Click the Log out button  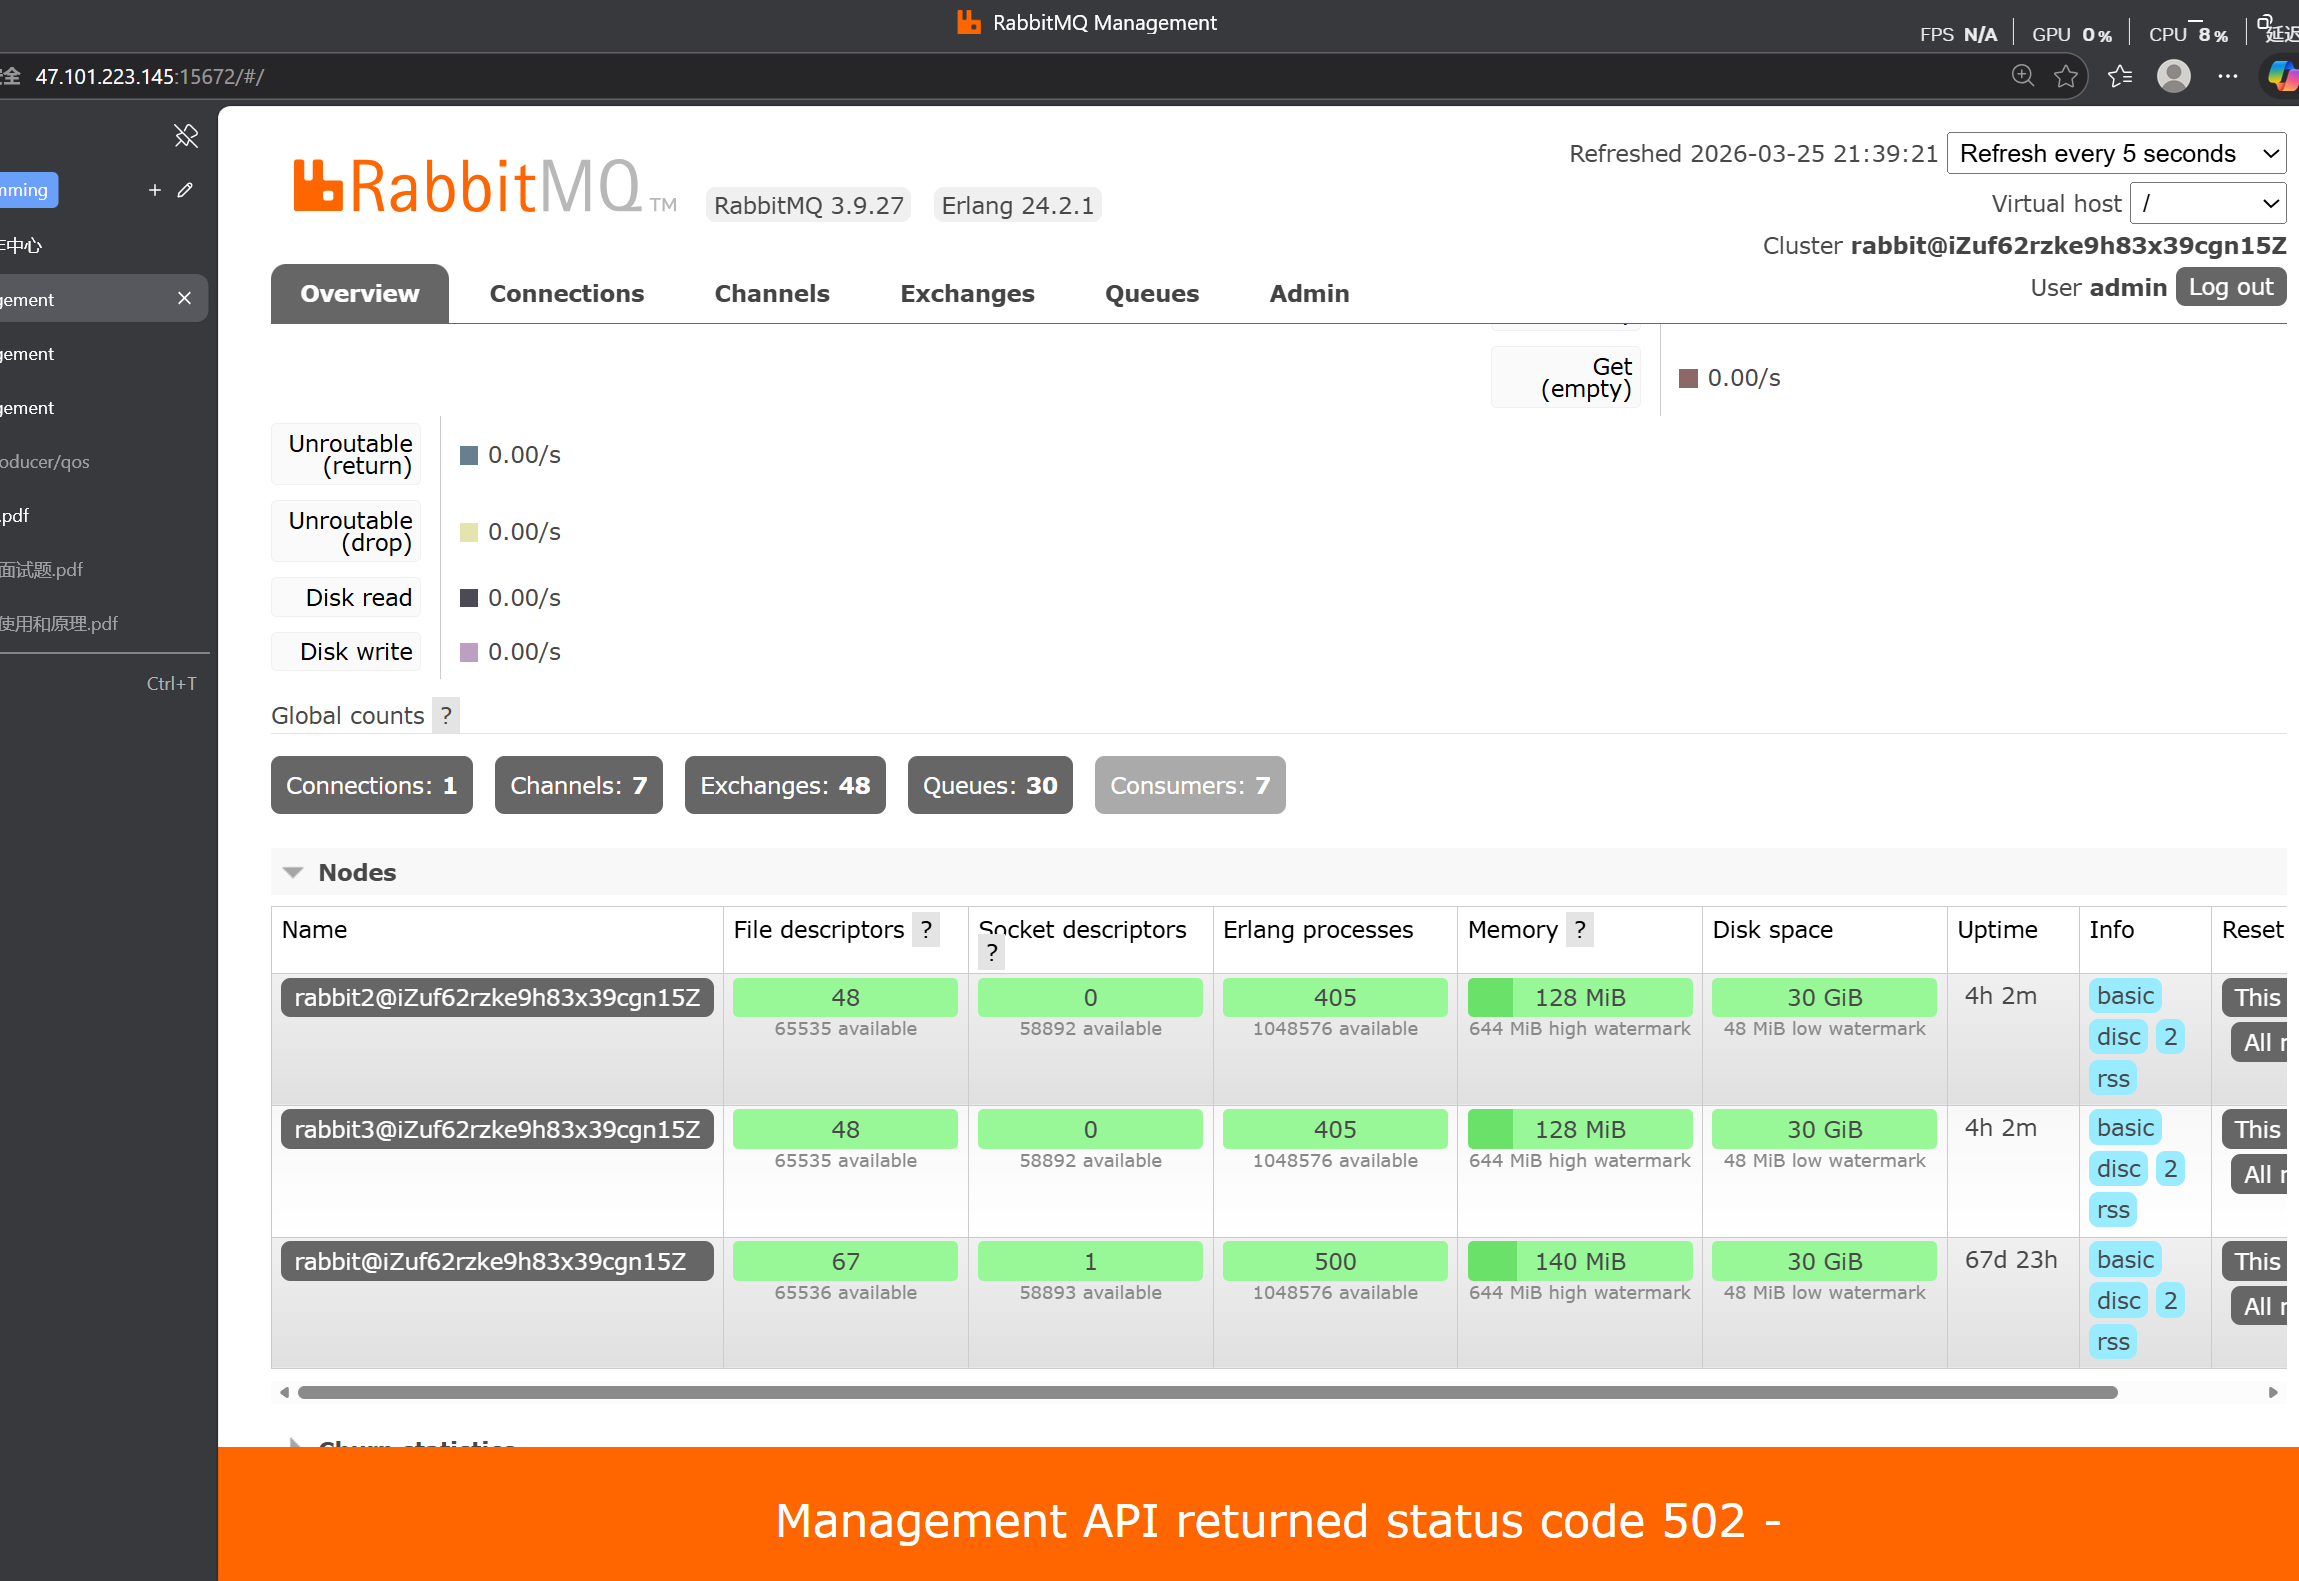coord(2230,288)
